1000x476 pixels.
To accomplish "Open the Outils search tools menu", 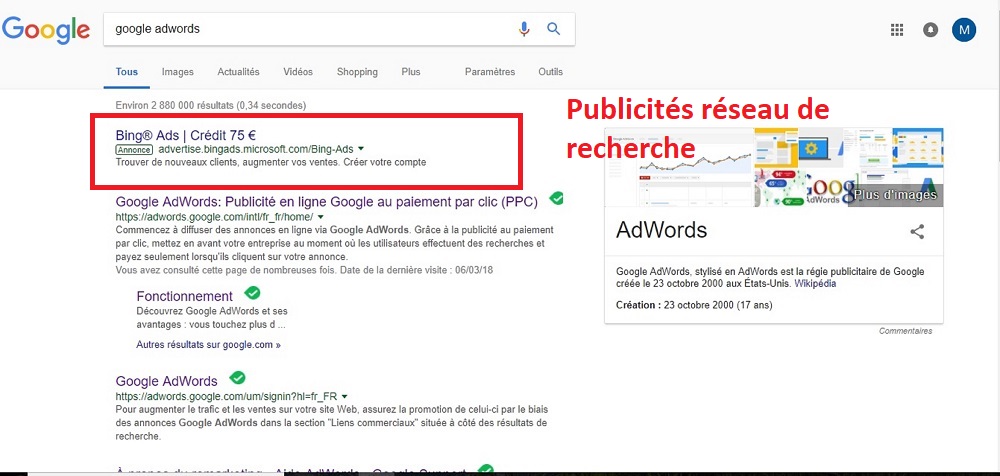I will (550, 72).
